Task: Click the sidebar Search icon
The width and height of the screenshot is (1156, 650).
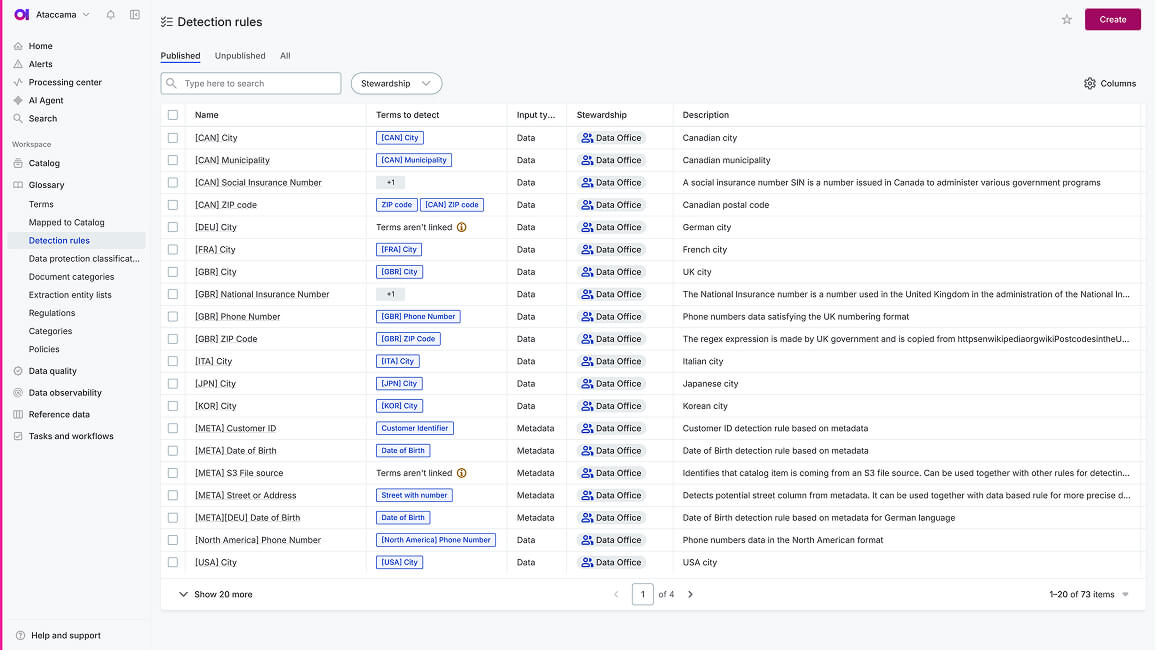Action: point(18,118)
